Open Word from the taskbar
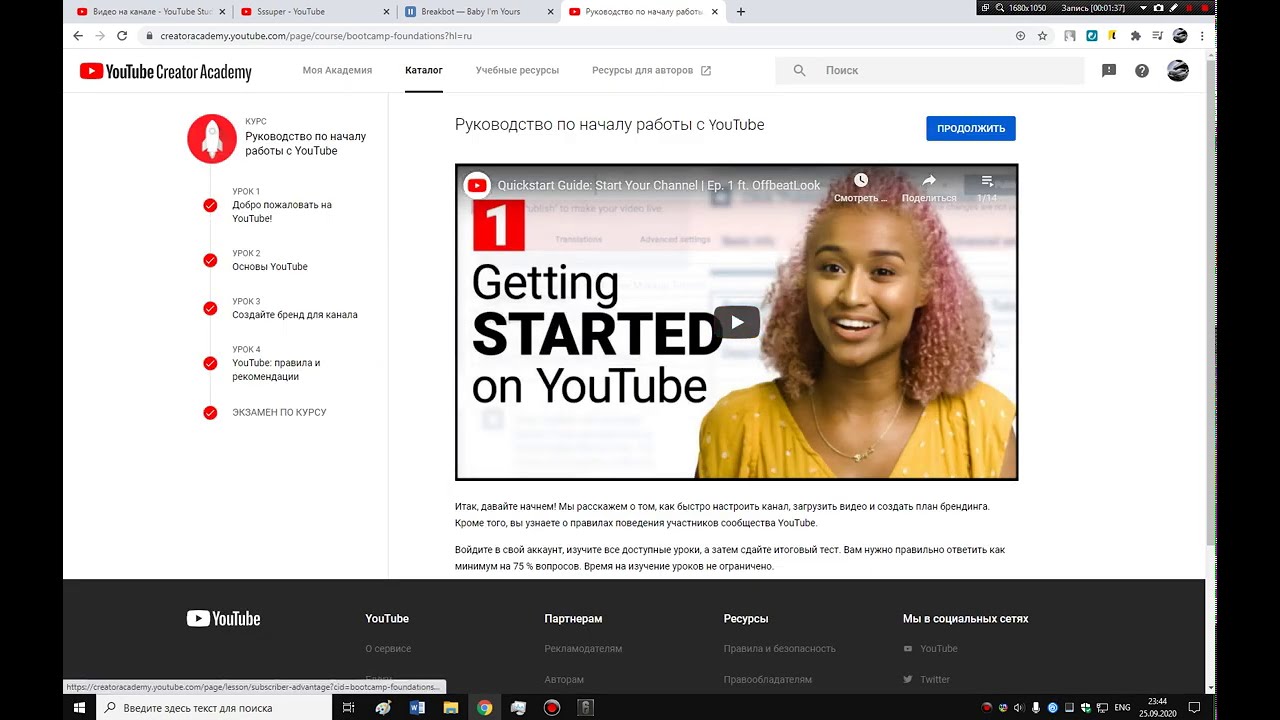 417,708
